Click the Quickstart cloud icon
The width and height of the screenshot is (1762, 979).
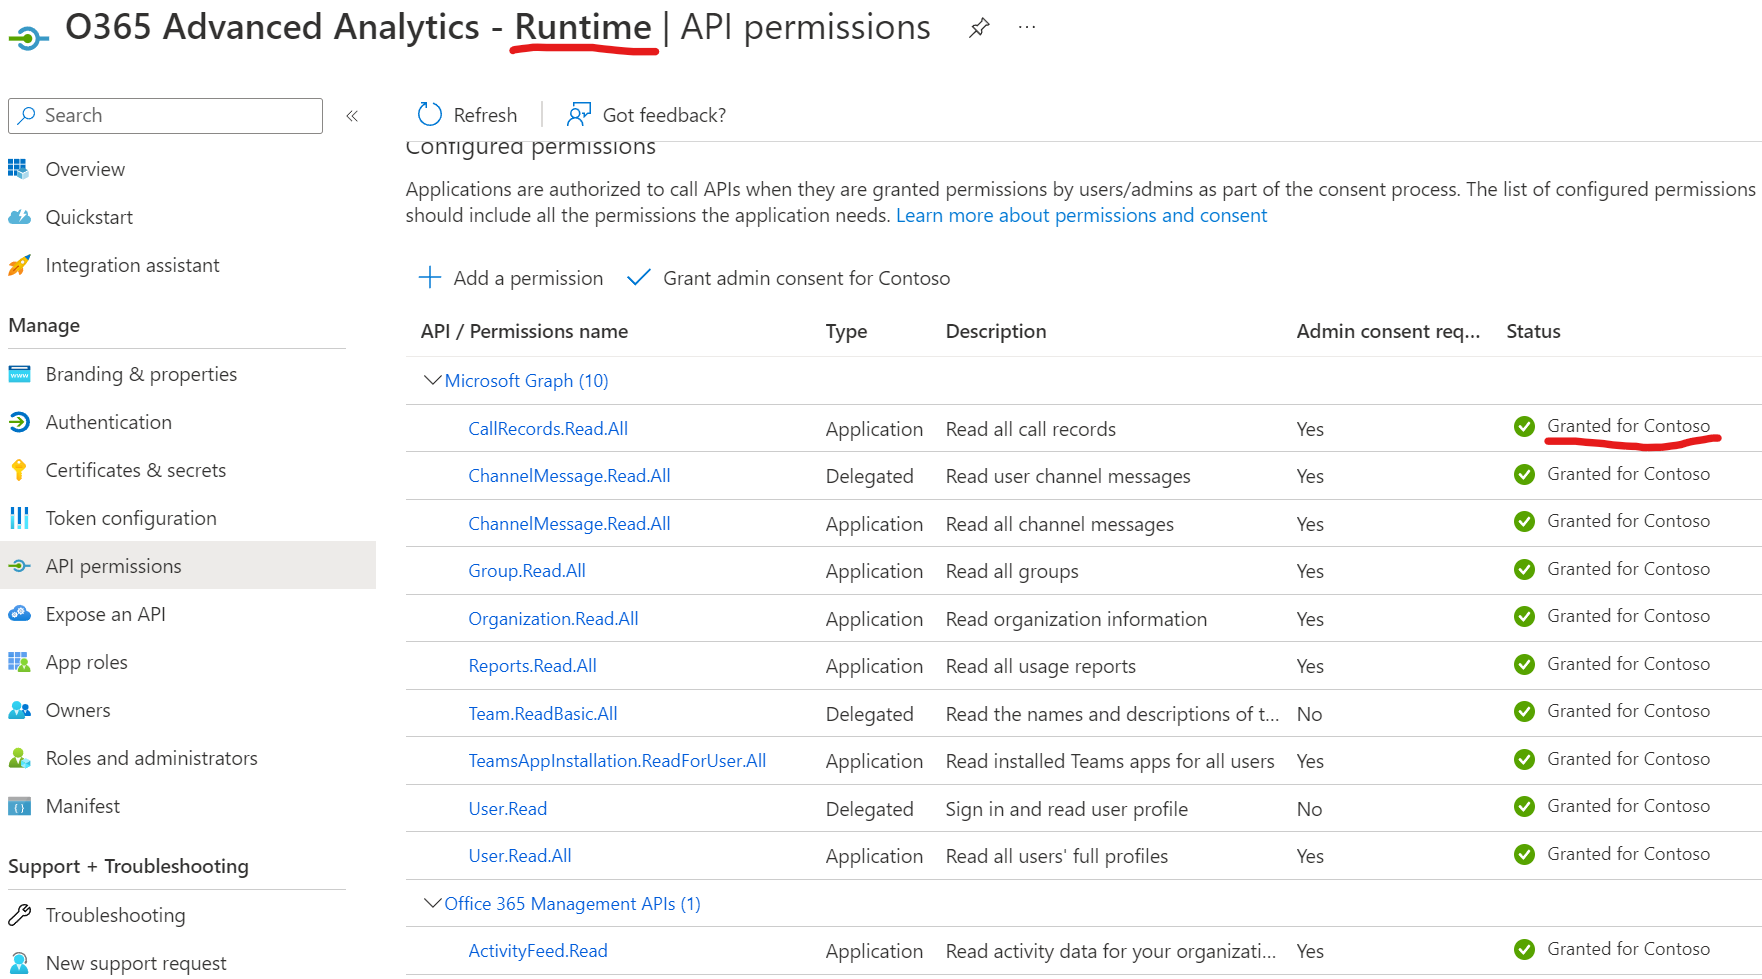pos(19,217)
